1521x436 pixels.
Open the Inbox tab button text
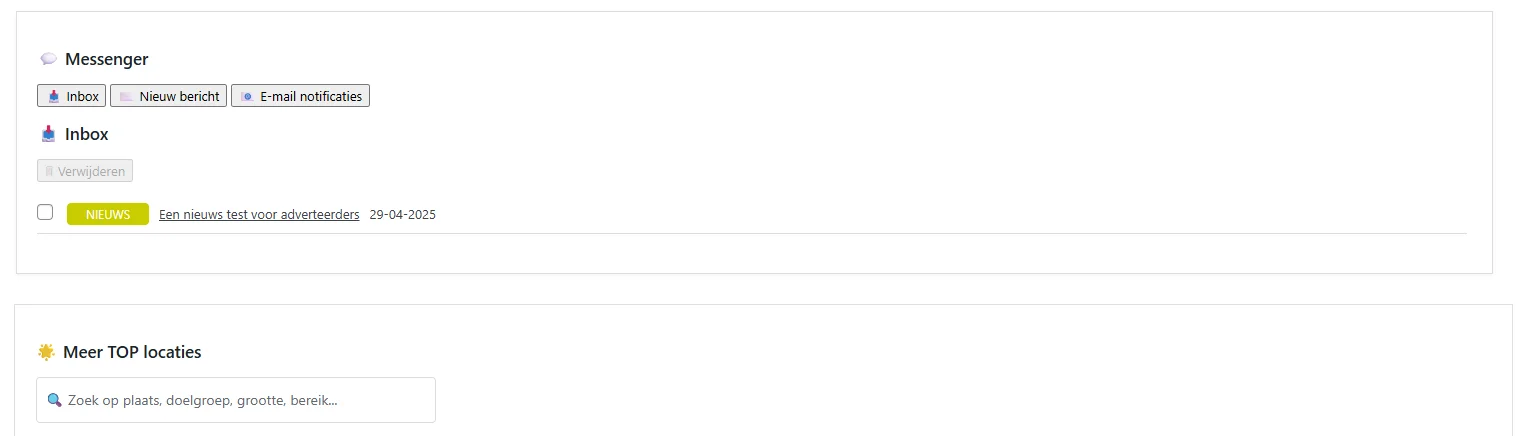83,97
